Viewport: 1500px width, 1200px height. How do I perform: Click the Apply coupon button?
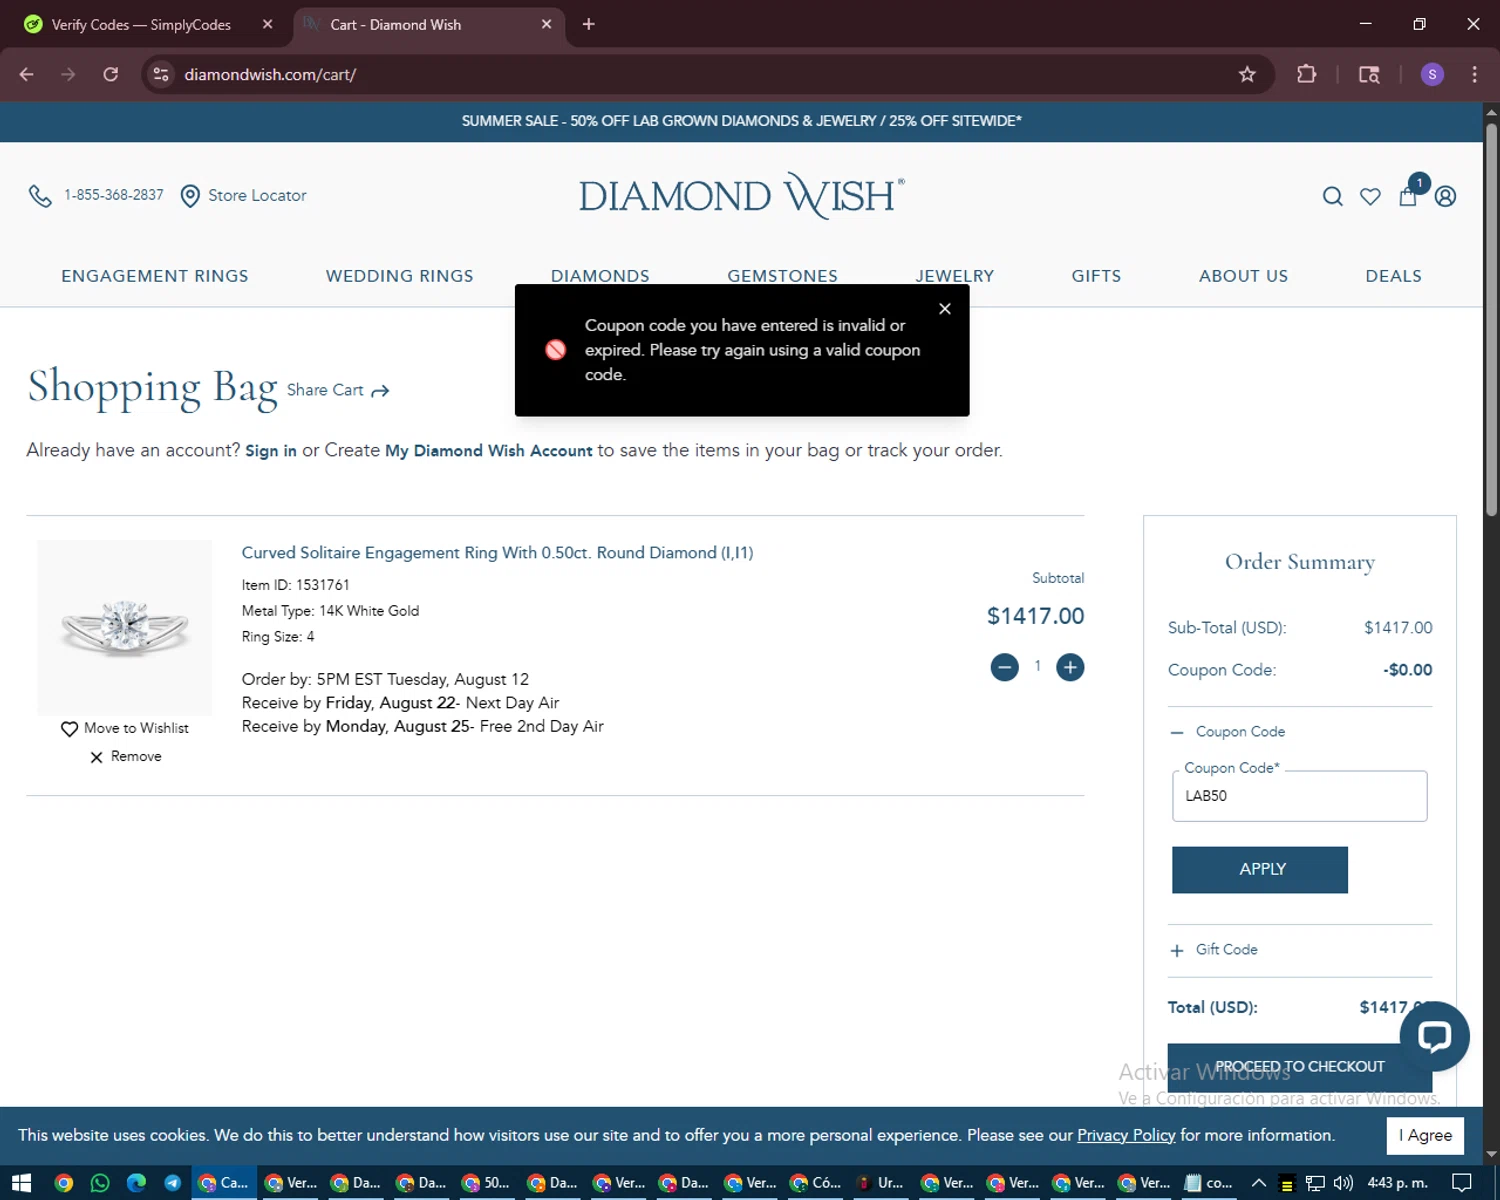coord(1260,870)
